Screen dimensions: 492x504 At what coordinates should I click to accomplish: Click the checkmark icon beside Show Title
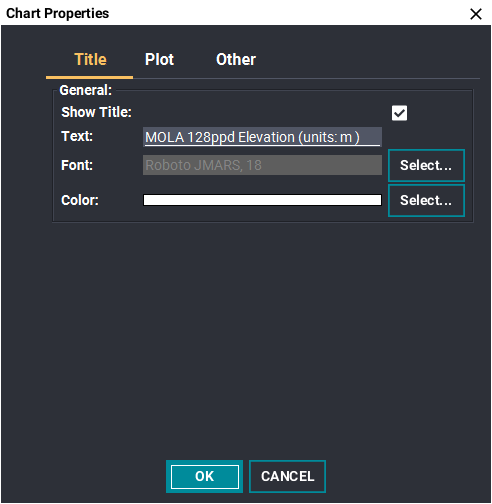click(x=399, y=113)
